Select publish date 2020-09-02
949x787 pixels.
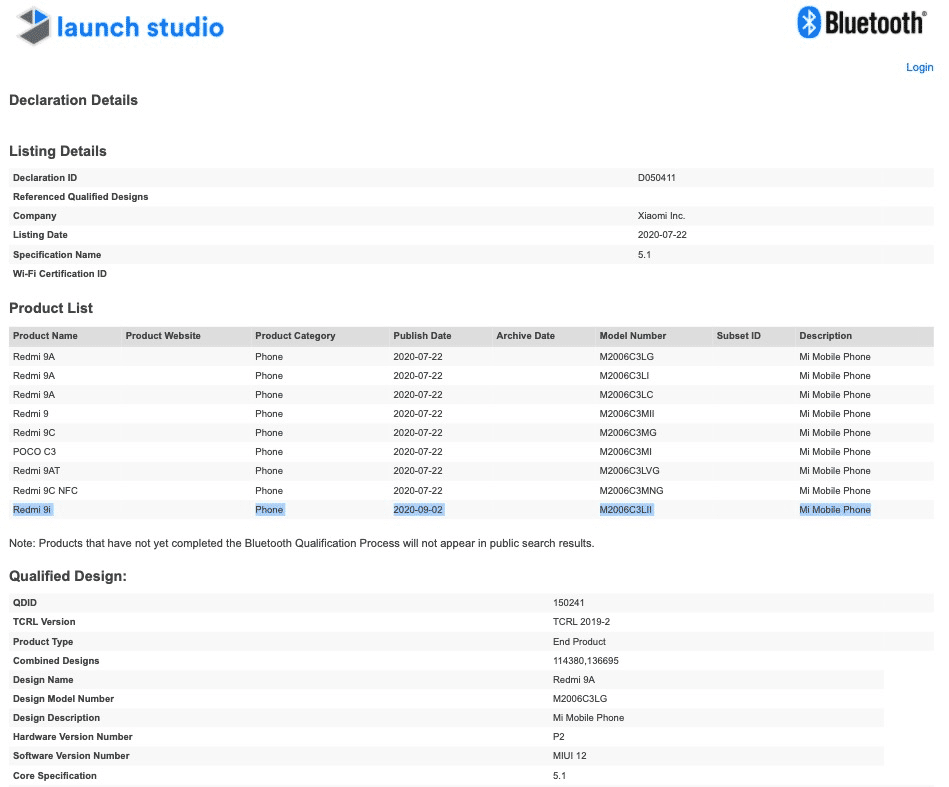[x=418, y=510]
